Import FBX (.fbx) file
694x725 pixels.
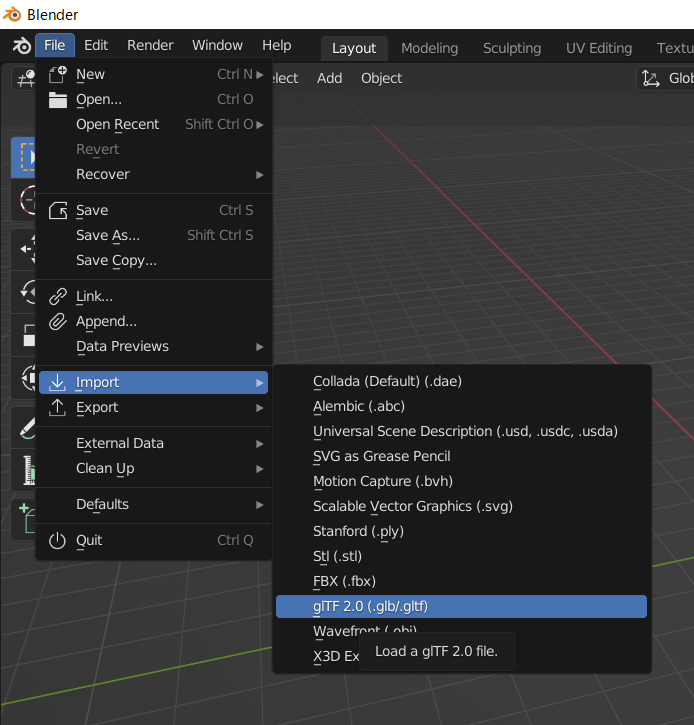[461, 581]
